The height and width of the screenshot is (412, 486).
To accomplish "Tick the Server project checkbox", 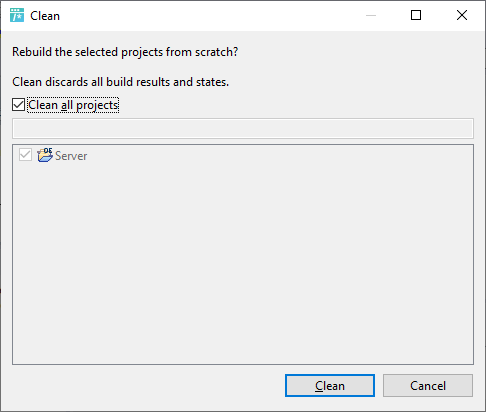I will point(25,155).
